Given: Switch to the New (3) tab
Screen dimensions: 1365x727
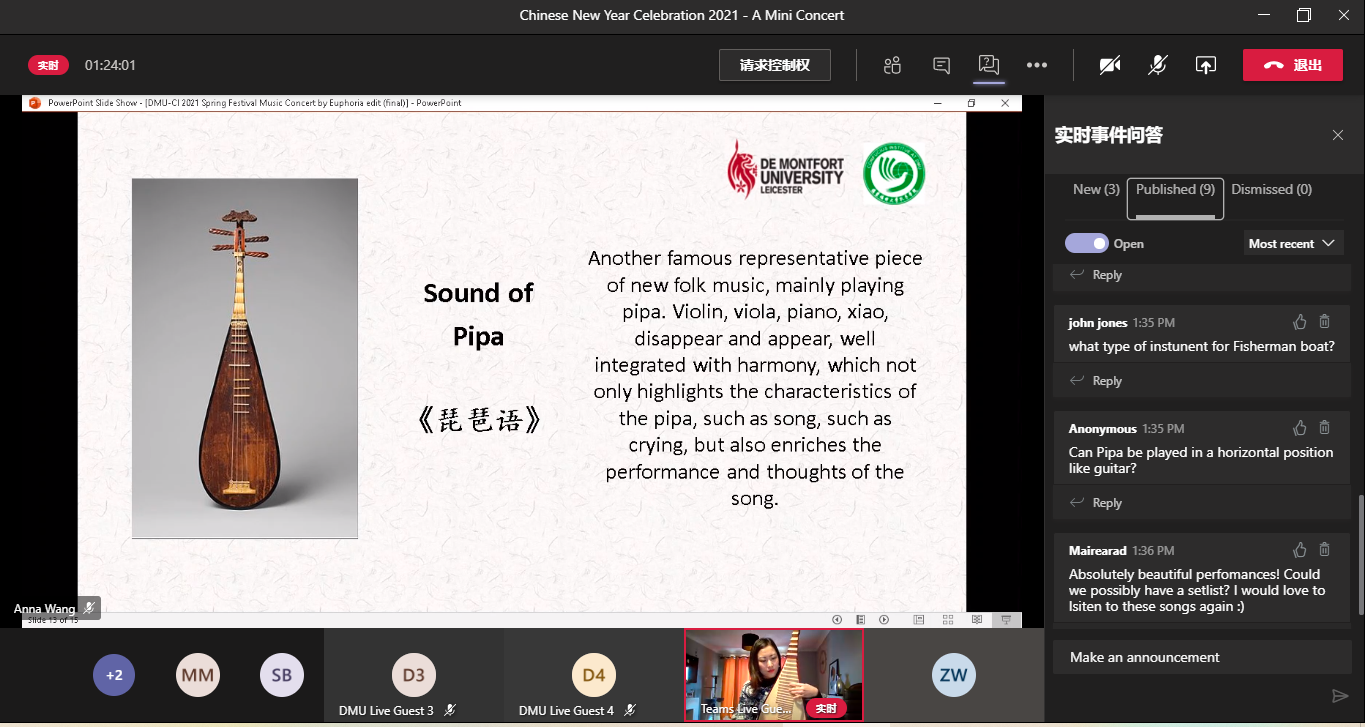Looking at the screenshot, I should (x=1096, y=189).
